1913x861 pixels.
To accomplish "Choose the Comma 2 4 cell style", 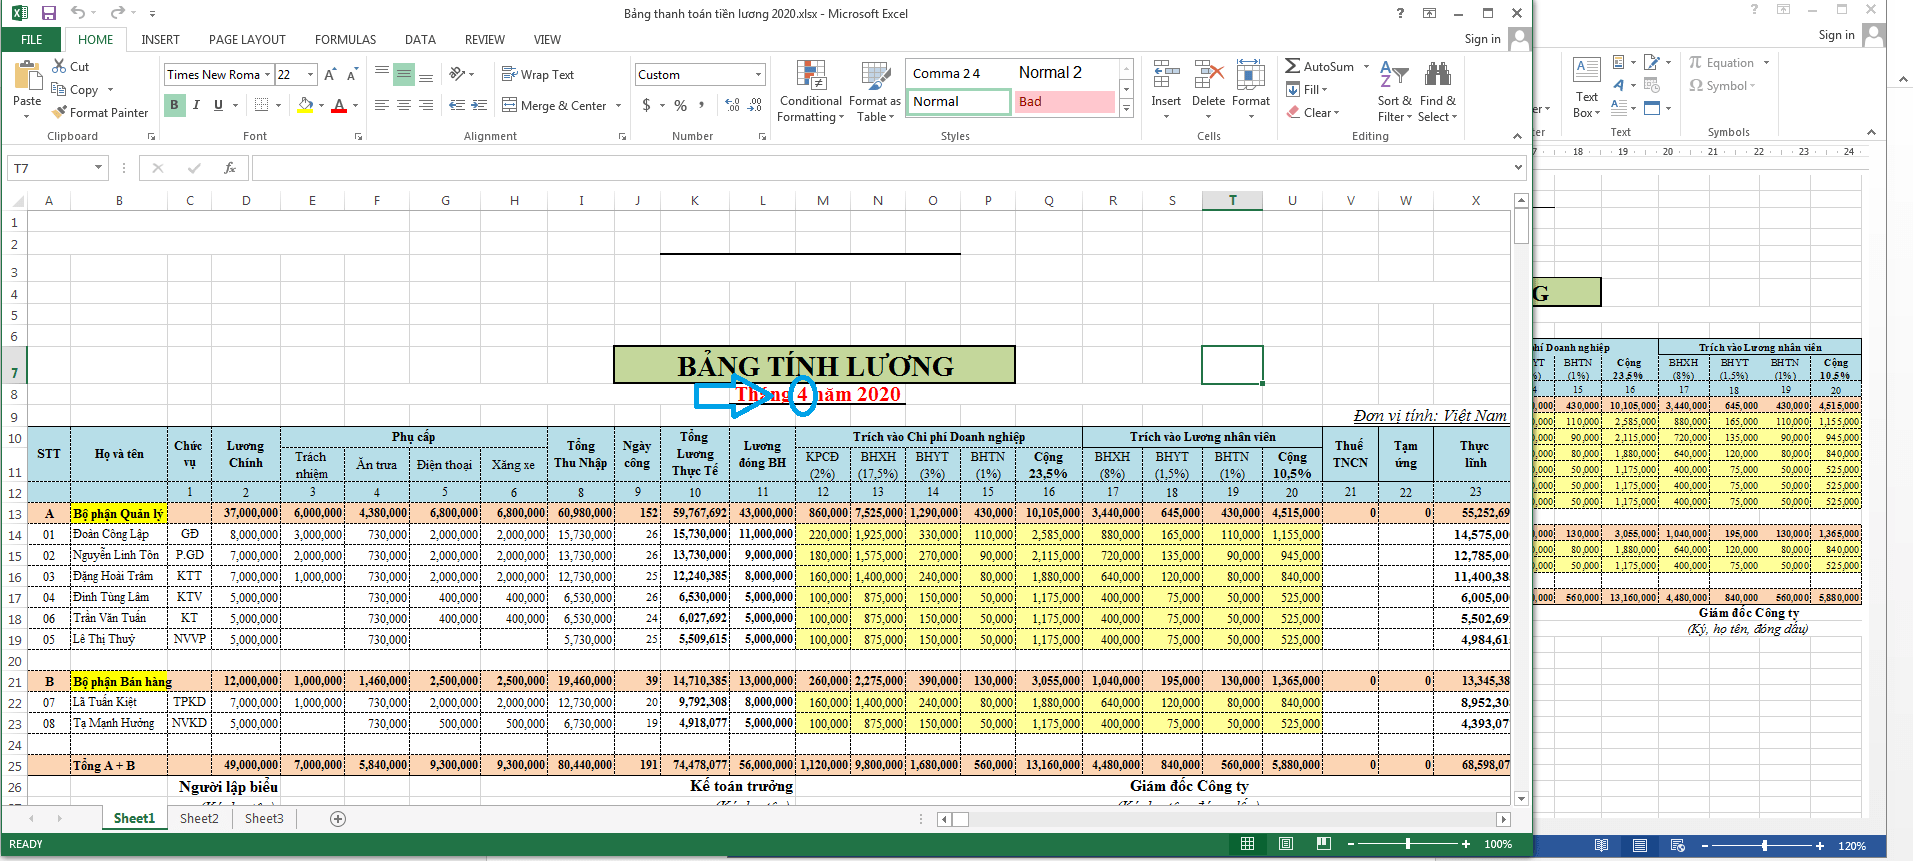I will 959,73.
